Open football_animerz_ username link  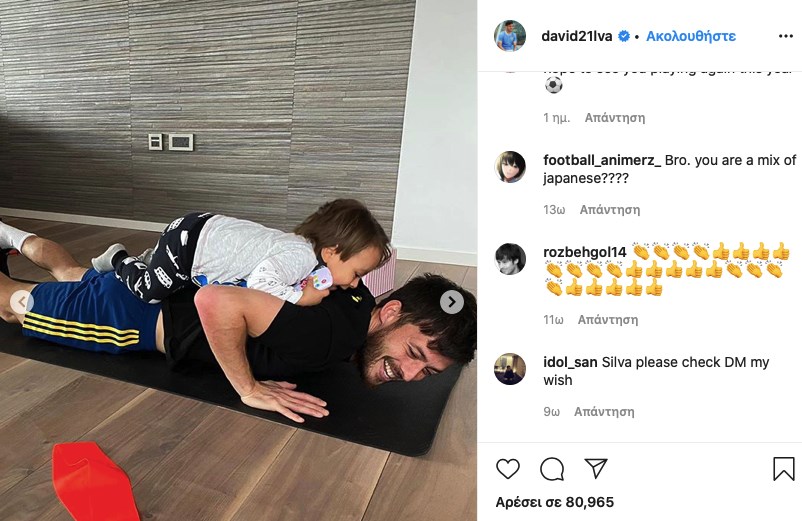click(602, 160)
